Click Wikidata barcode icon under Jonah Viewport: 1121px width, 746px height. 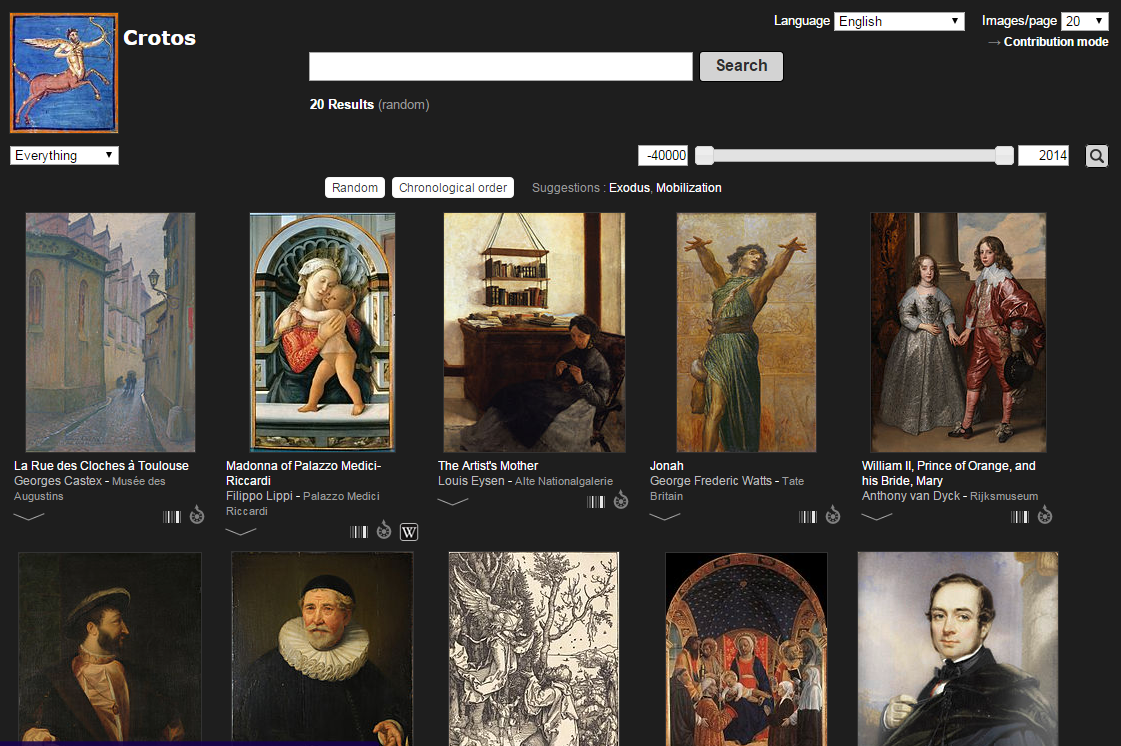(x=808, y=517)
